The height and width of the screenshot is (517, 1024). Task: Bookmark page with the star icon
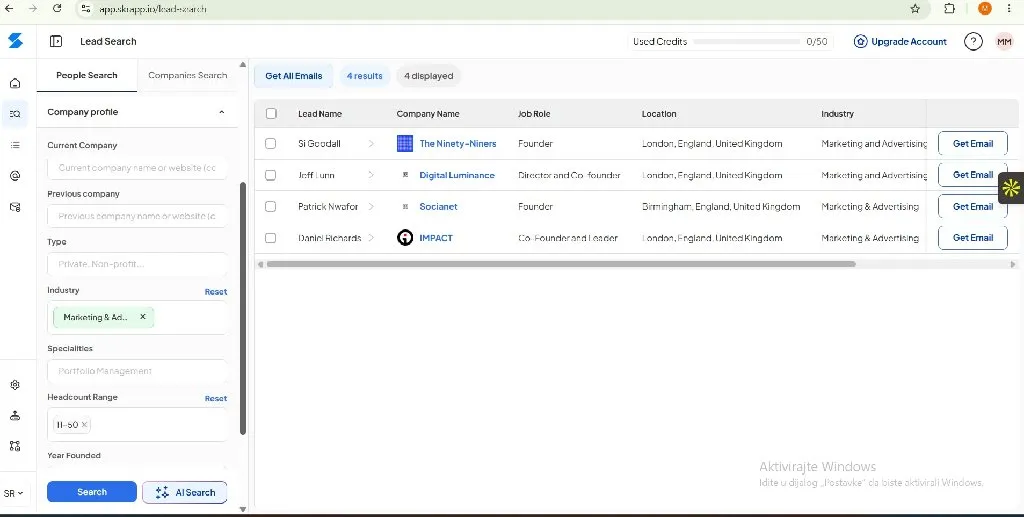pos(915,8)
